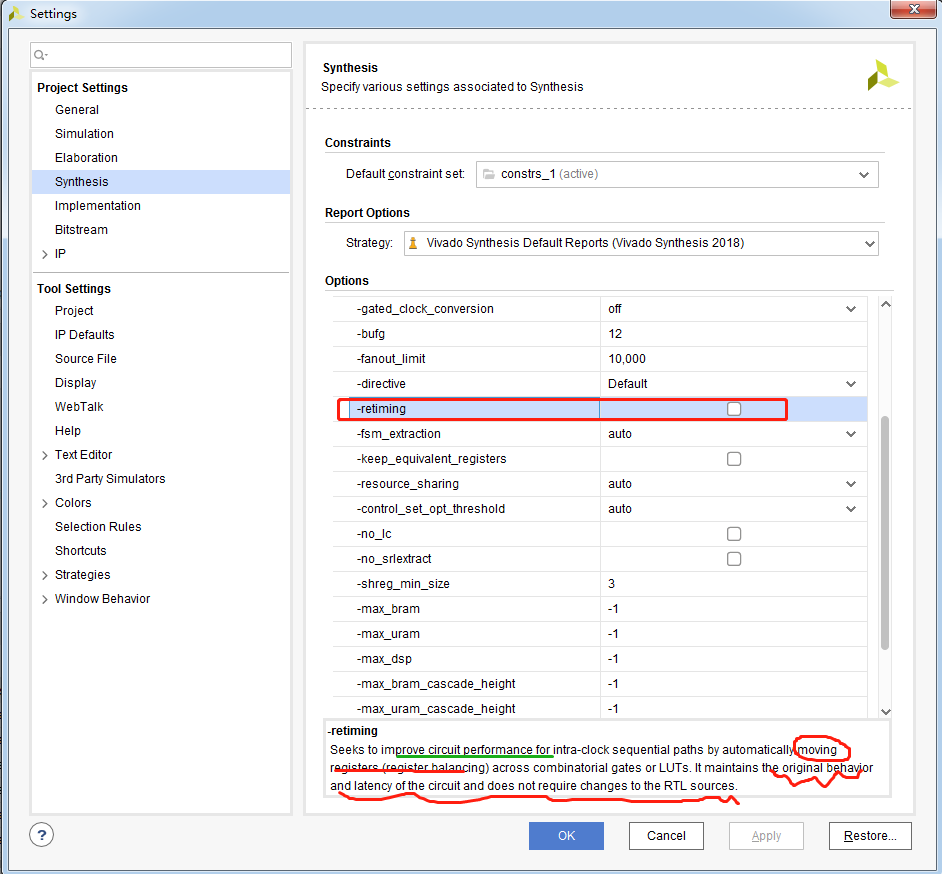The image size is (942, 874).
Task: Open the Report Options Strategy dropdown
Action: [641, 243]
